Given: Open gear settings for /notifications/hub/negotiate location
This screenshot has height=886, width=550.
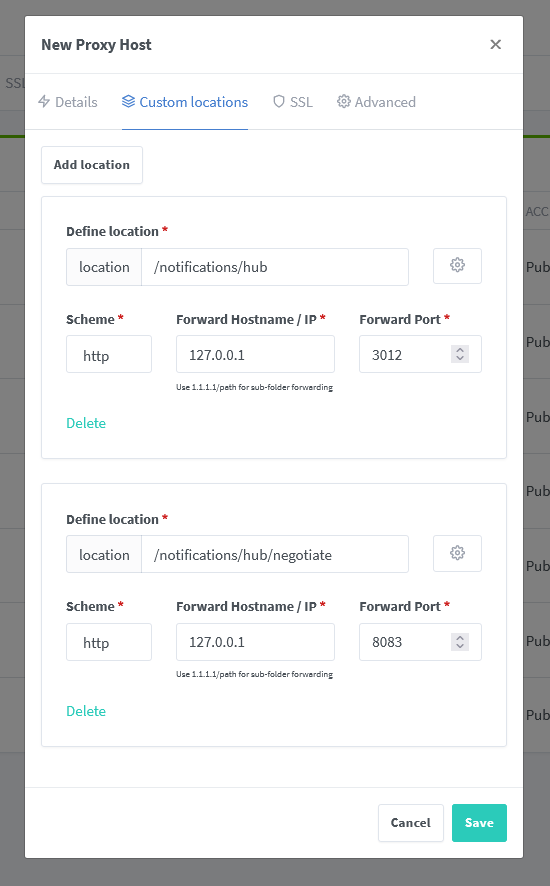Looking at the screenshot, I should [457, 553].
